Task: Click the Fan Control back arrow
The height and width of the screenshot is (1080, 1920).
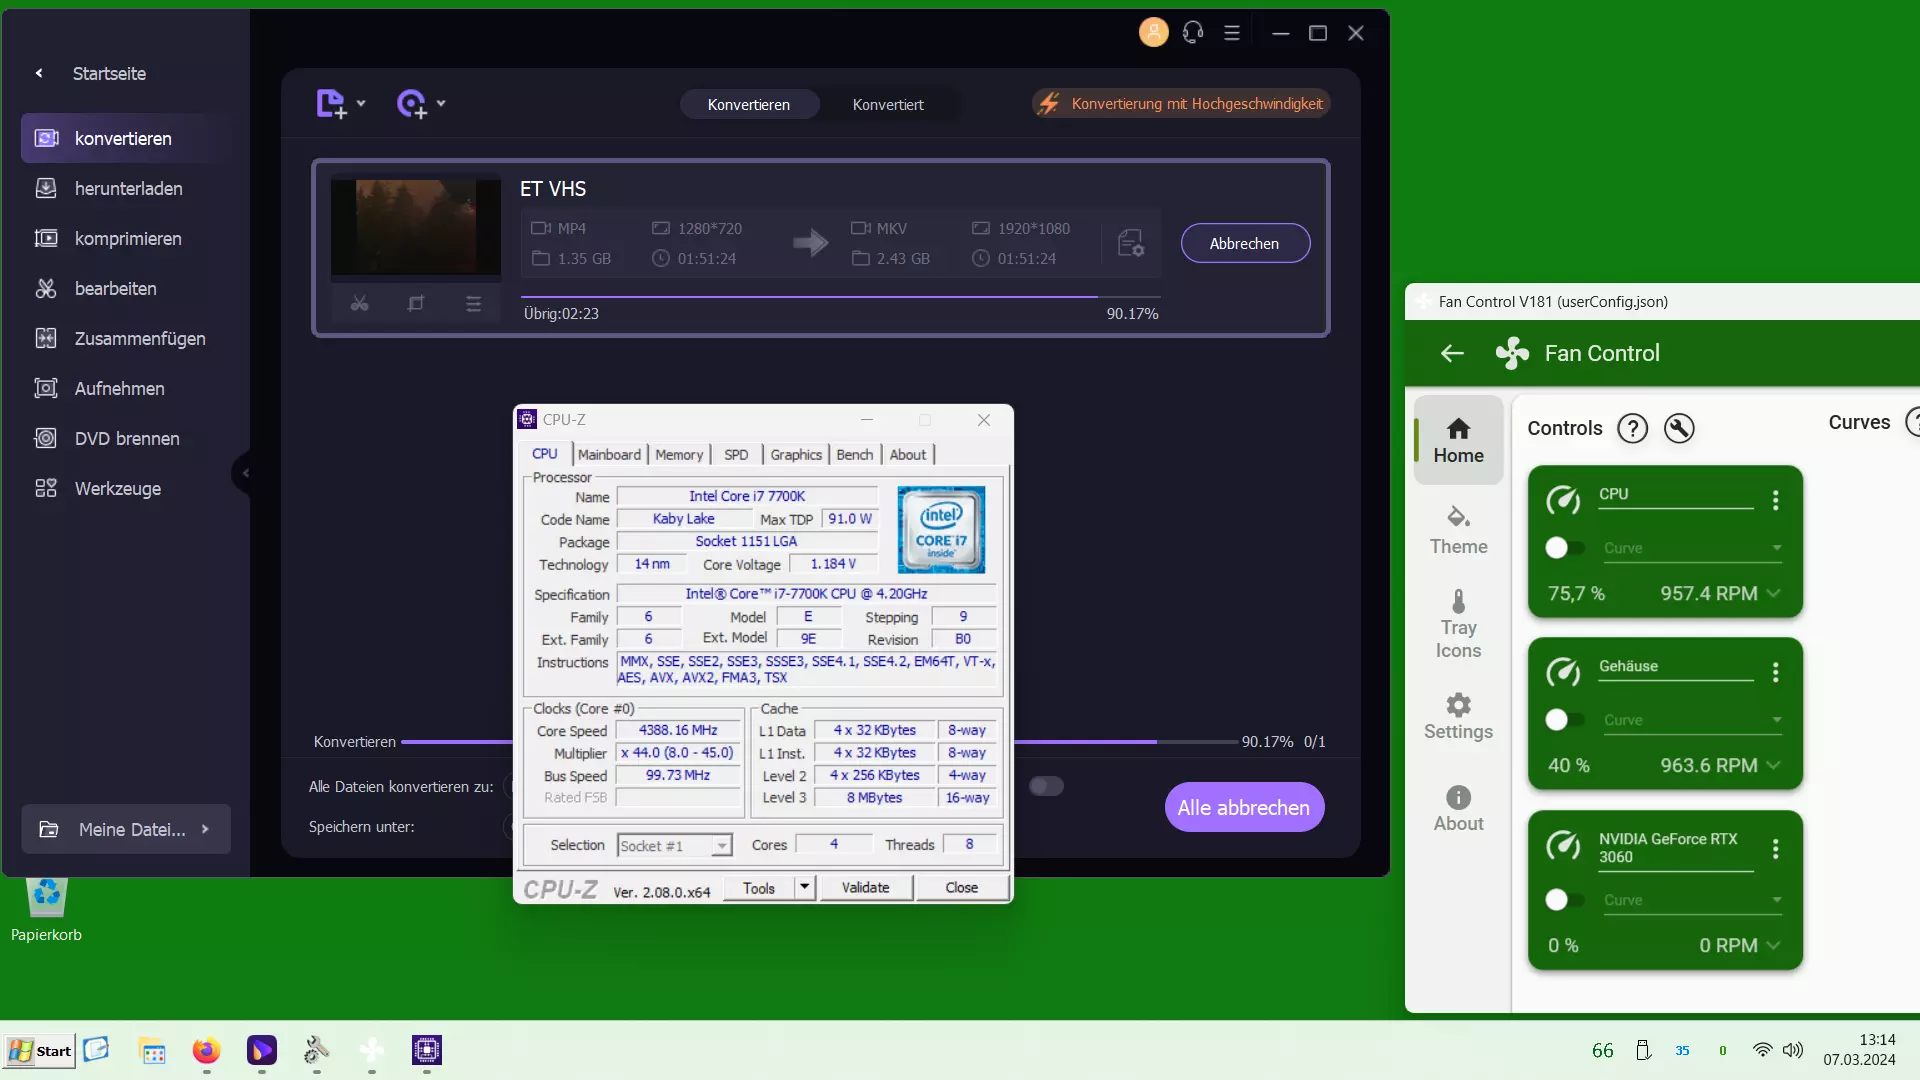Action: click(1452, 353)
